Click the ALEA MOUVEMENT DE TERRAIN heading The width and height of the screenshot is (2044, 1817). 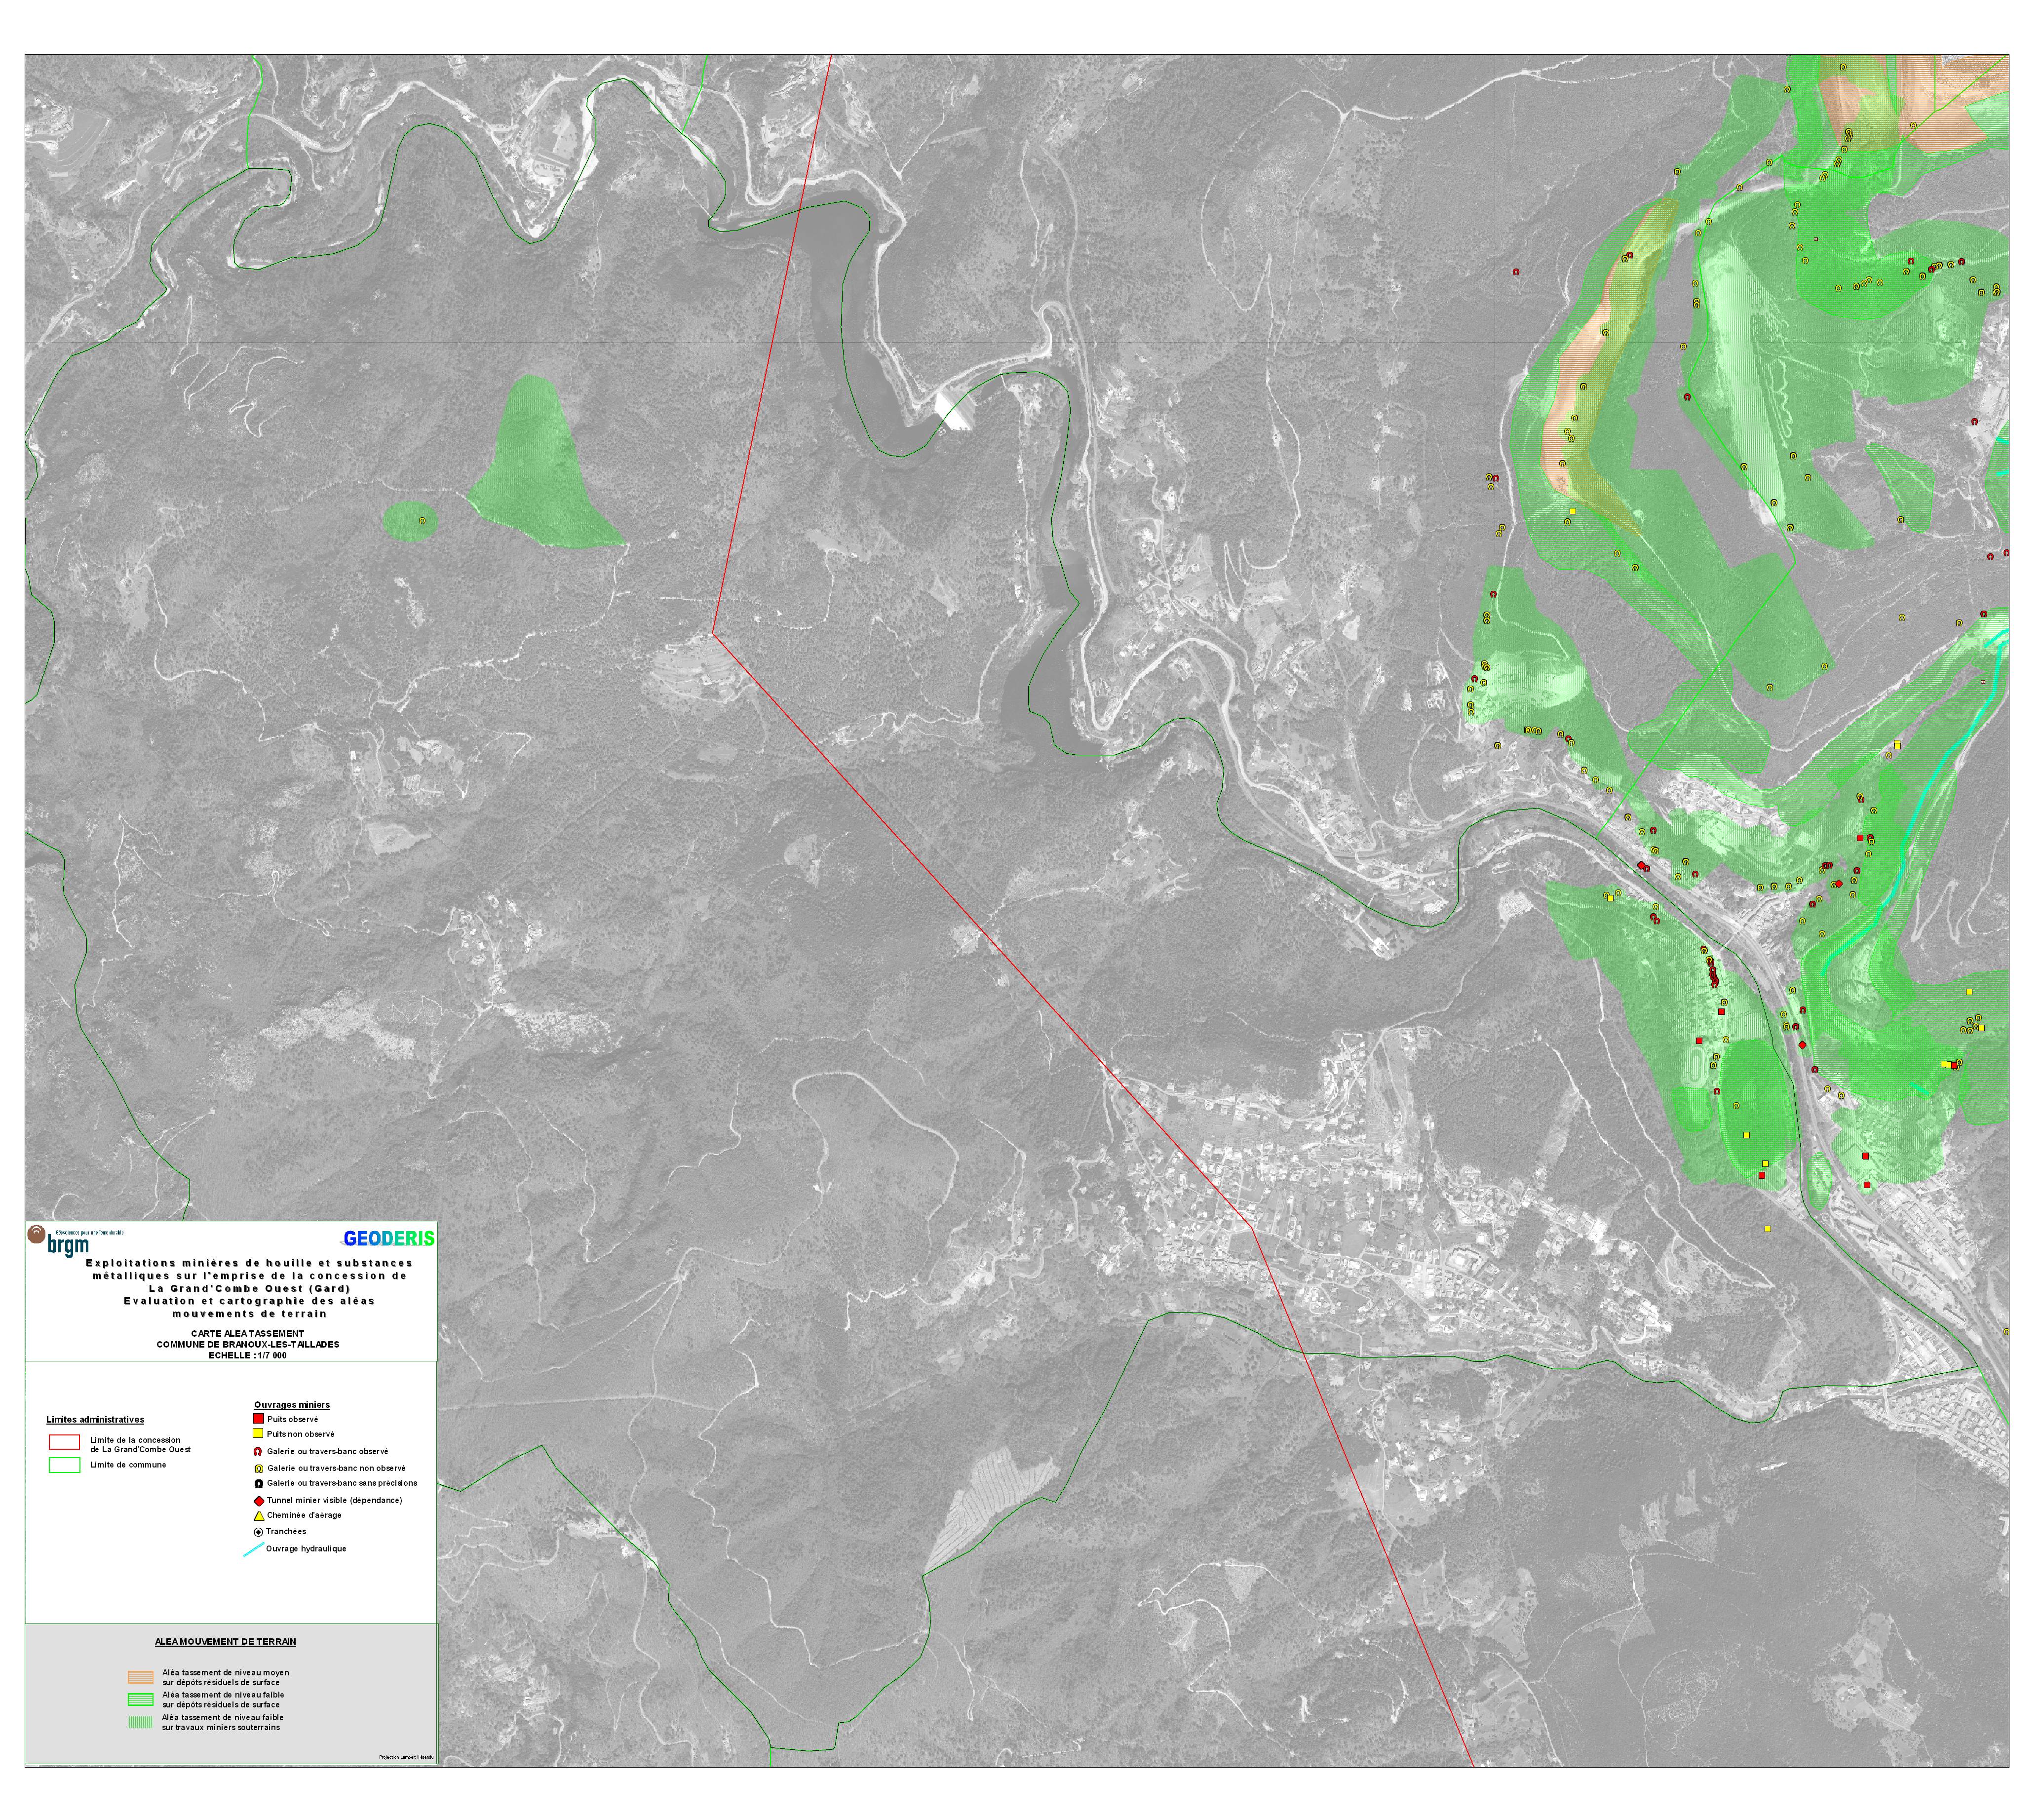225,1642
